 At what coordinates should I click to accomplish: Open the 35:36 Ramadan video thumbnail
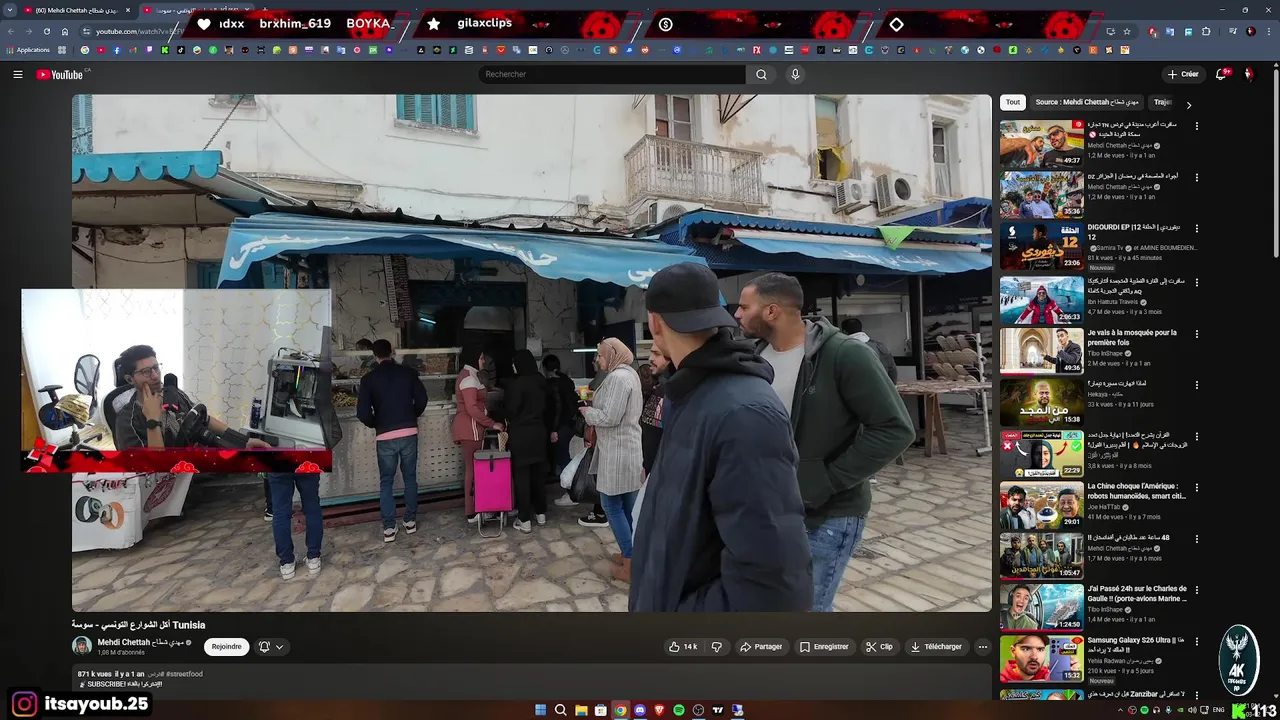click(1041, 195)
